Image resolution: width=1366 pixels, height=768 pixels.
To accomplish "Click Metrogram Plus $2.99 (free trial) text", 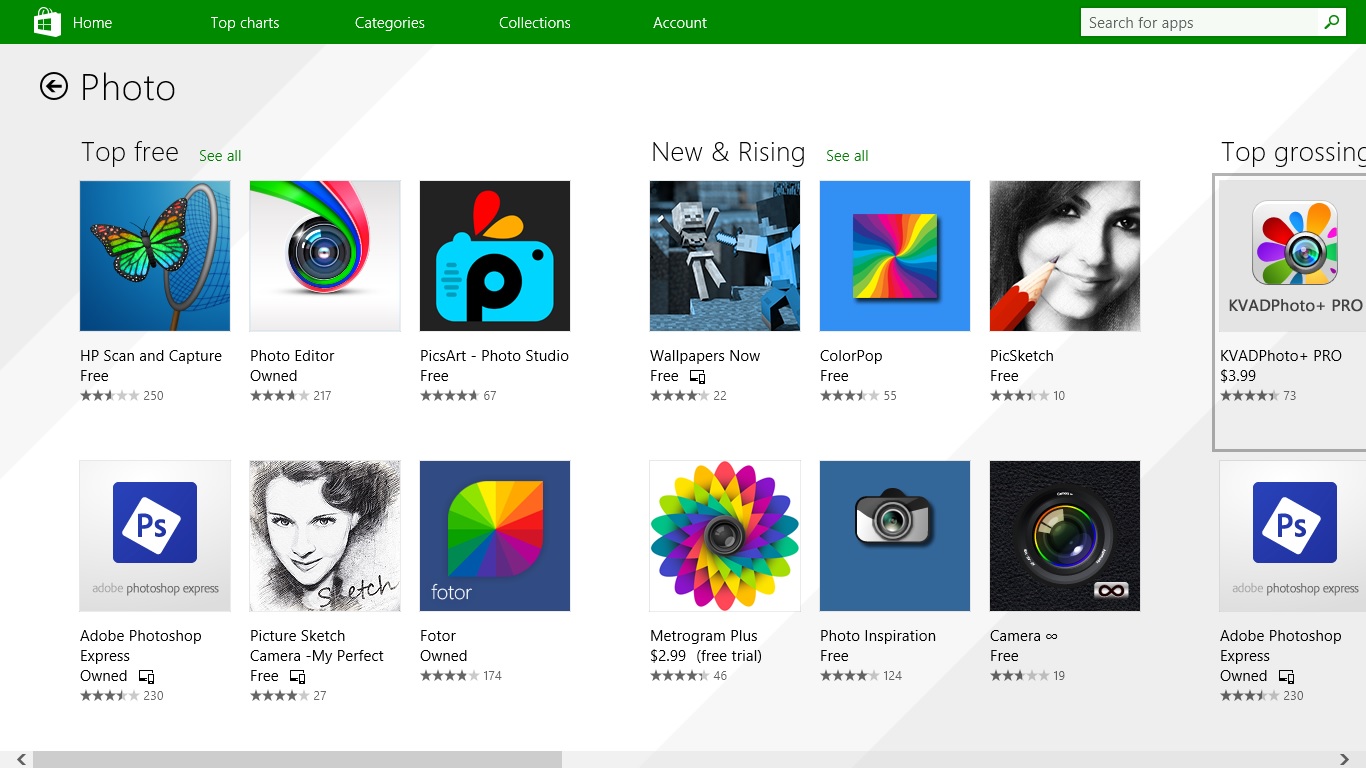I will point(706,656).
